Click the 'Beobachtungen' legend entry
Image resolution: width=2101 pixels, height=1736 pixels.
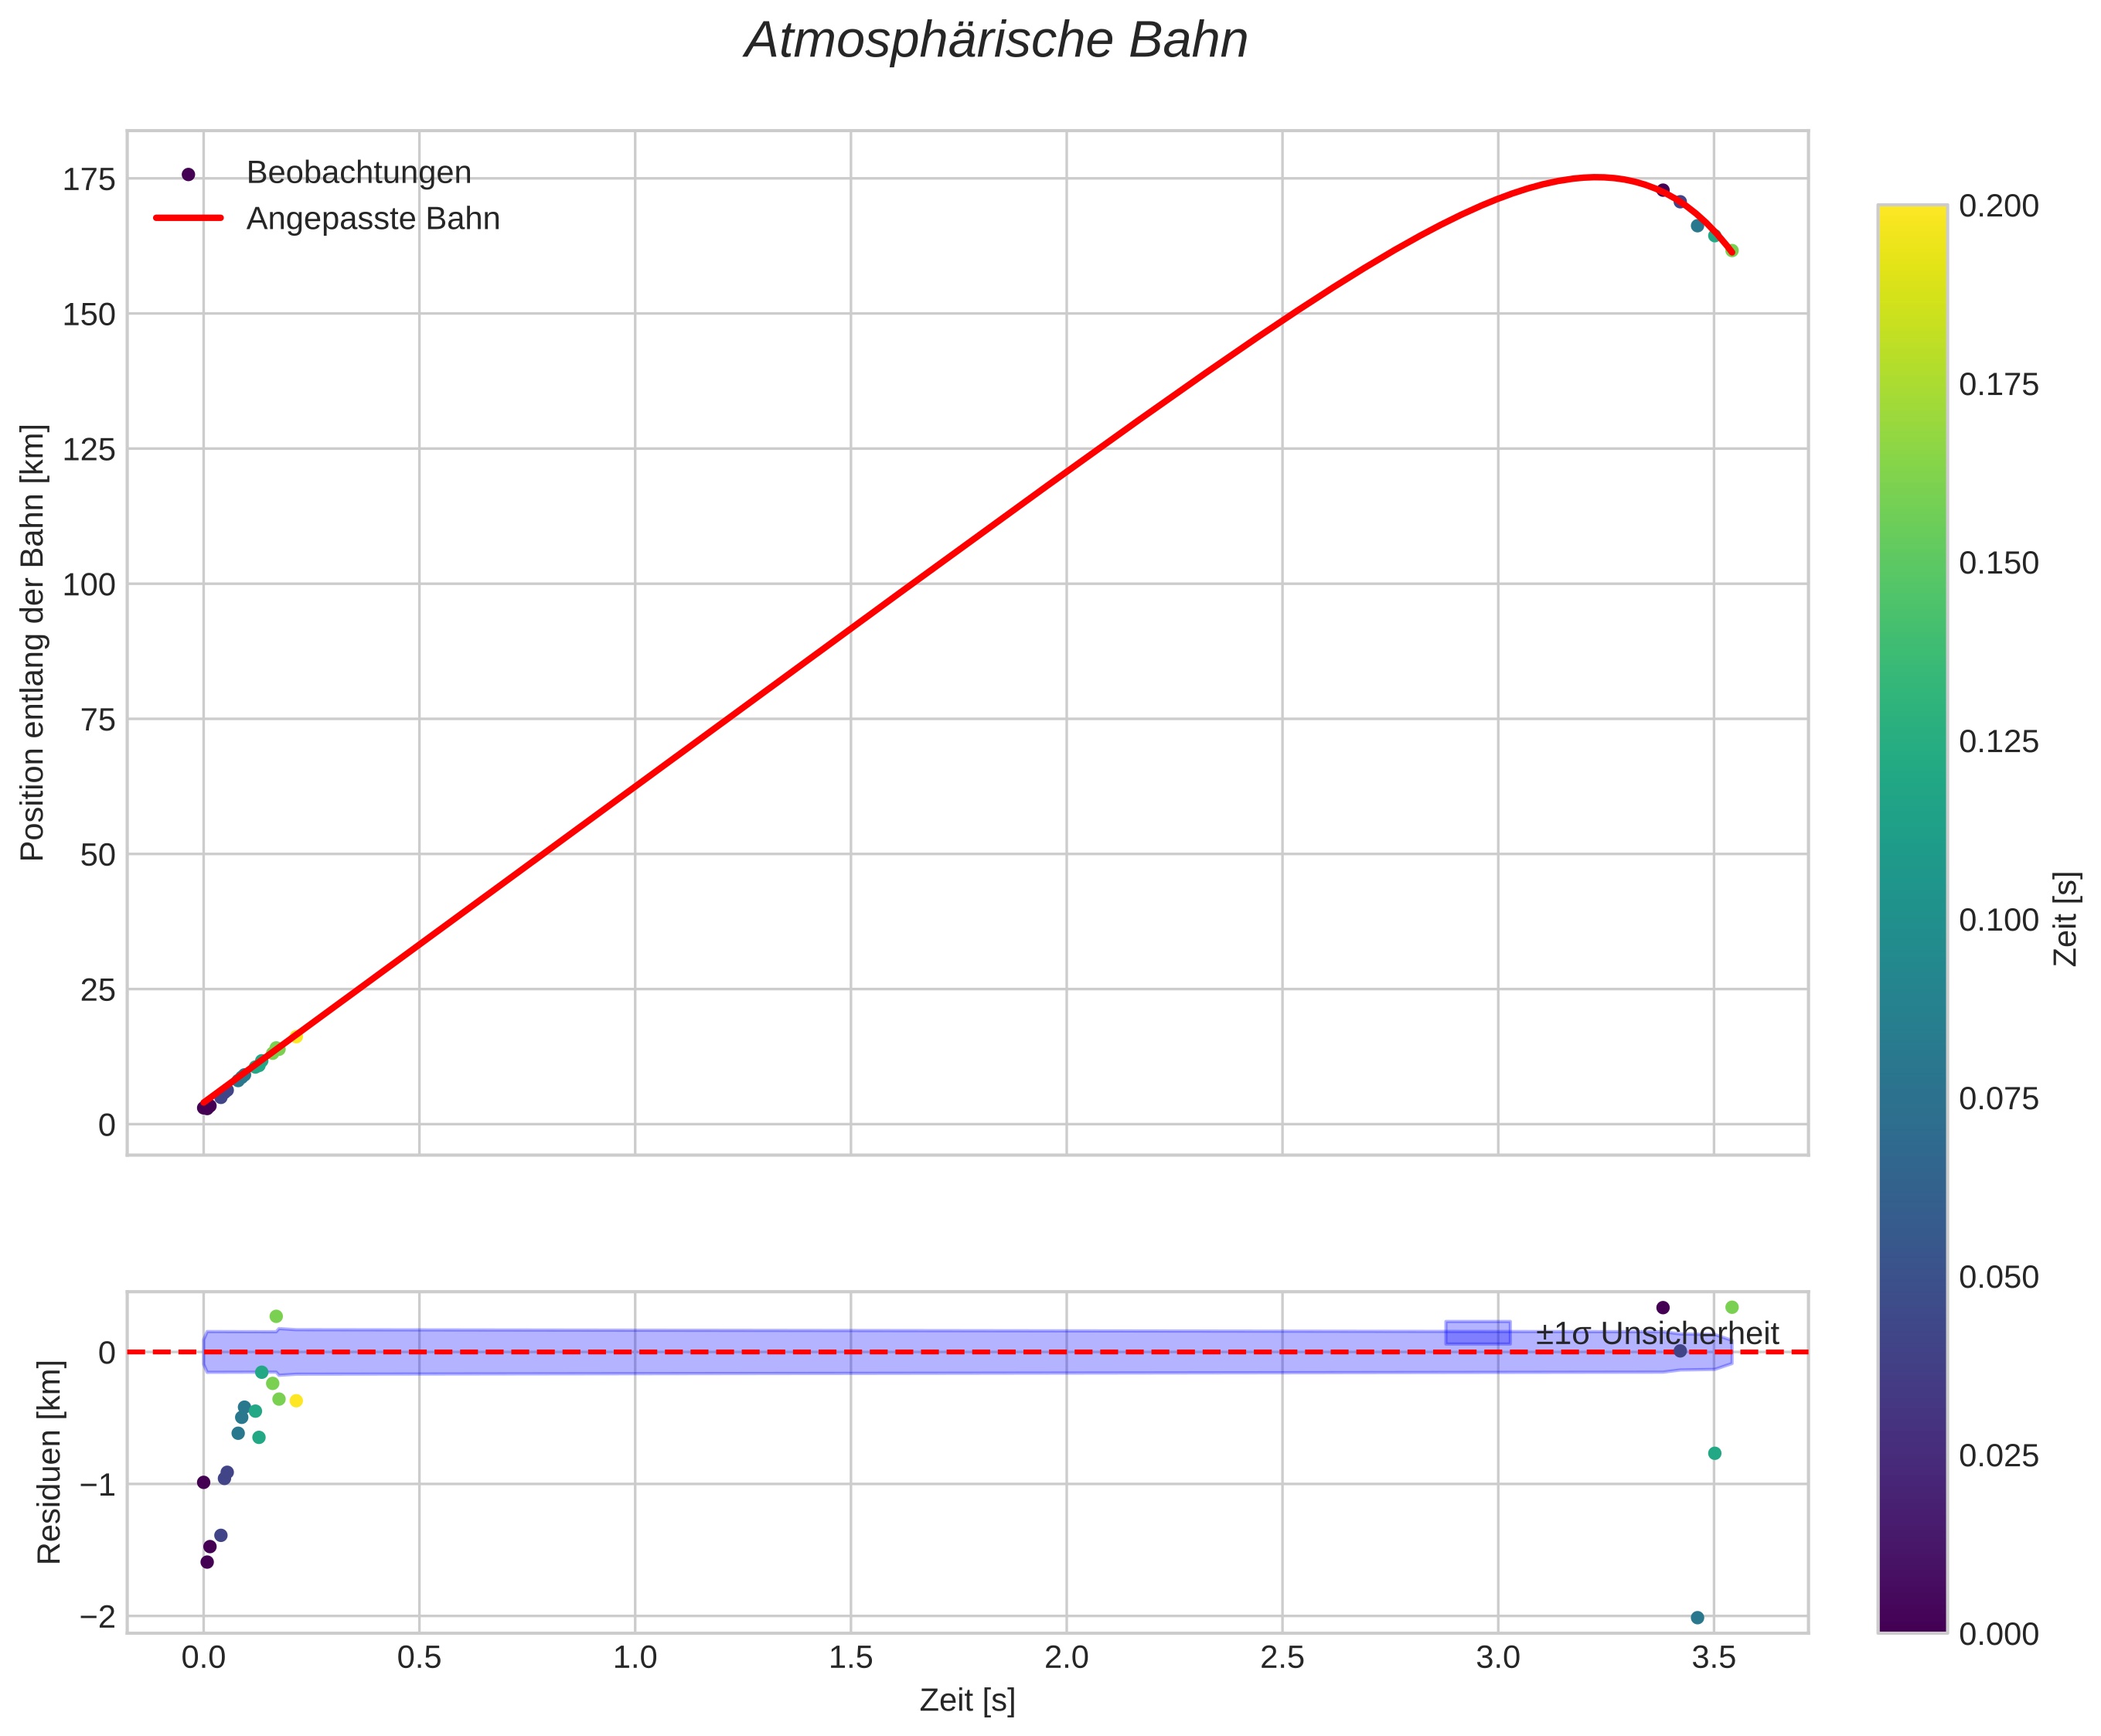358,173
